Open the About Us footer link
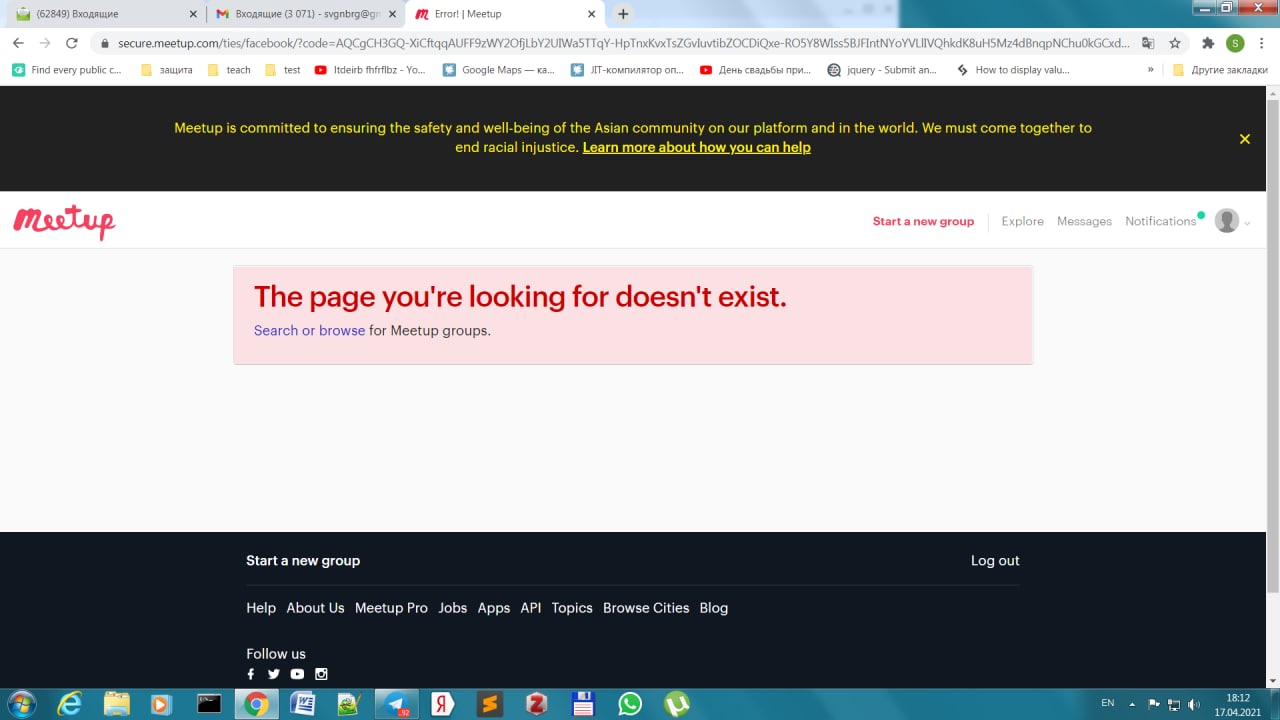This screenshot has height=720, width=1280. click(315, 608)
